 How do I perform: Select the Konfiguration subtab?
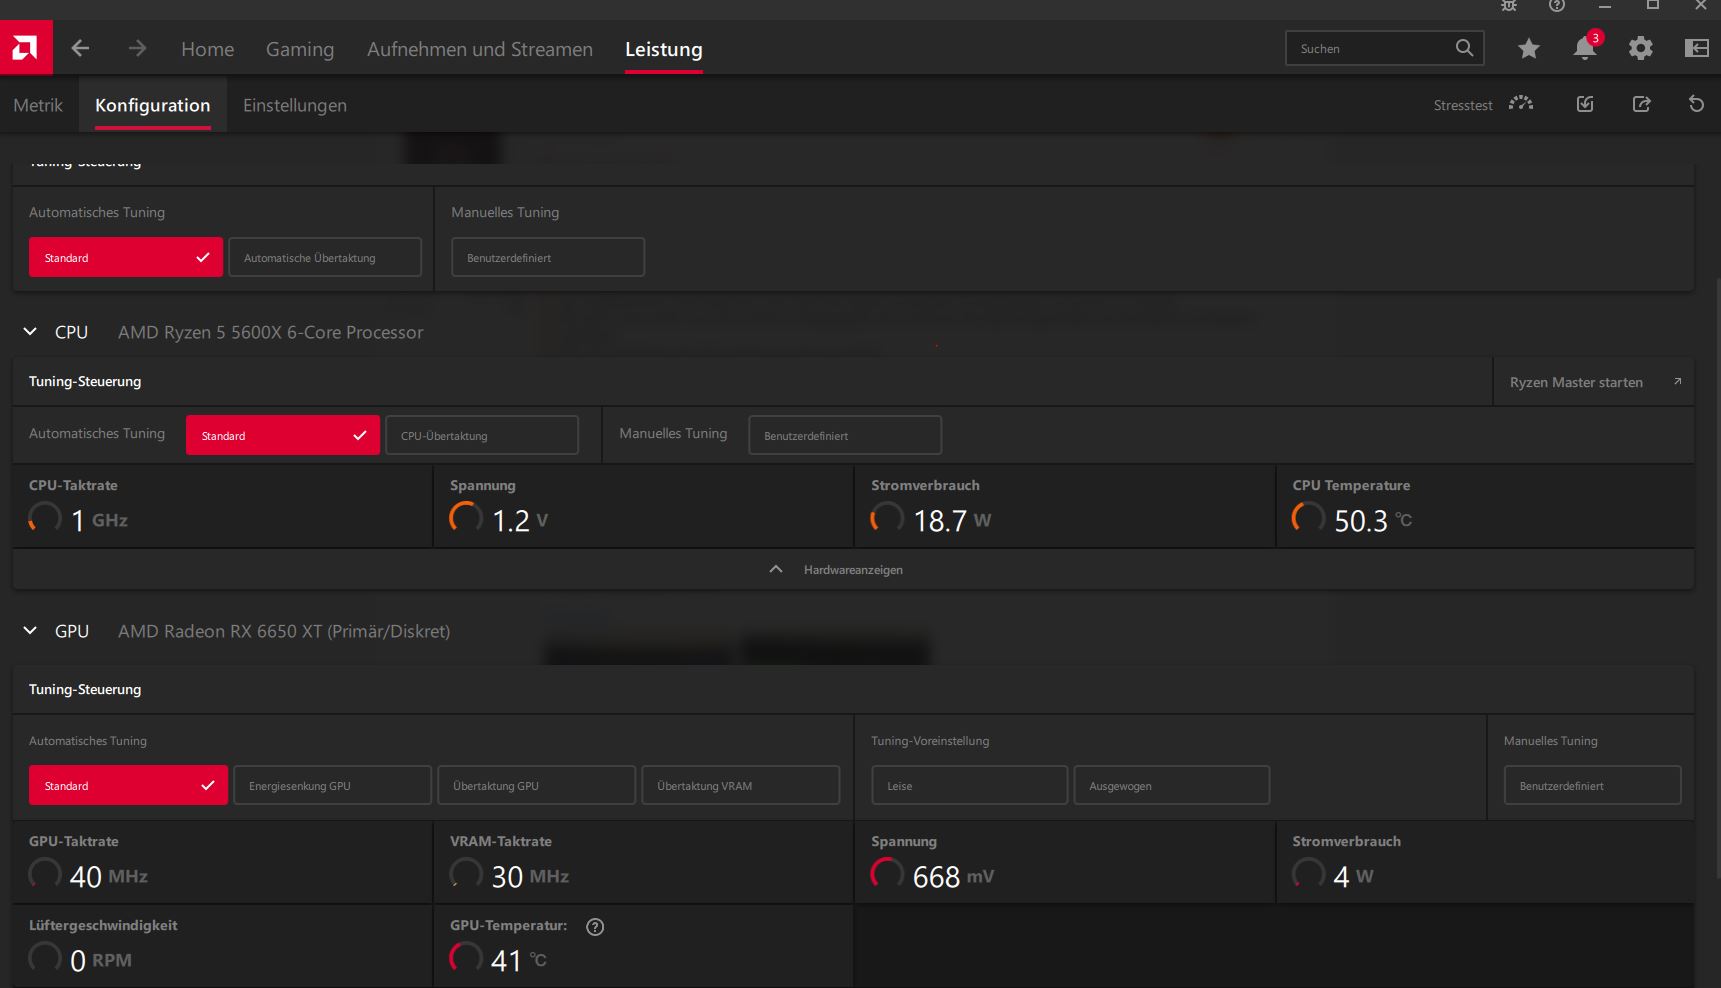tap(153, 105)
